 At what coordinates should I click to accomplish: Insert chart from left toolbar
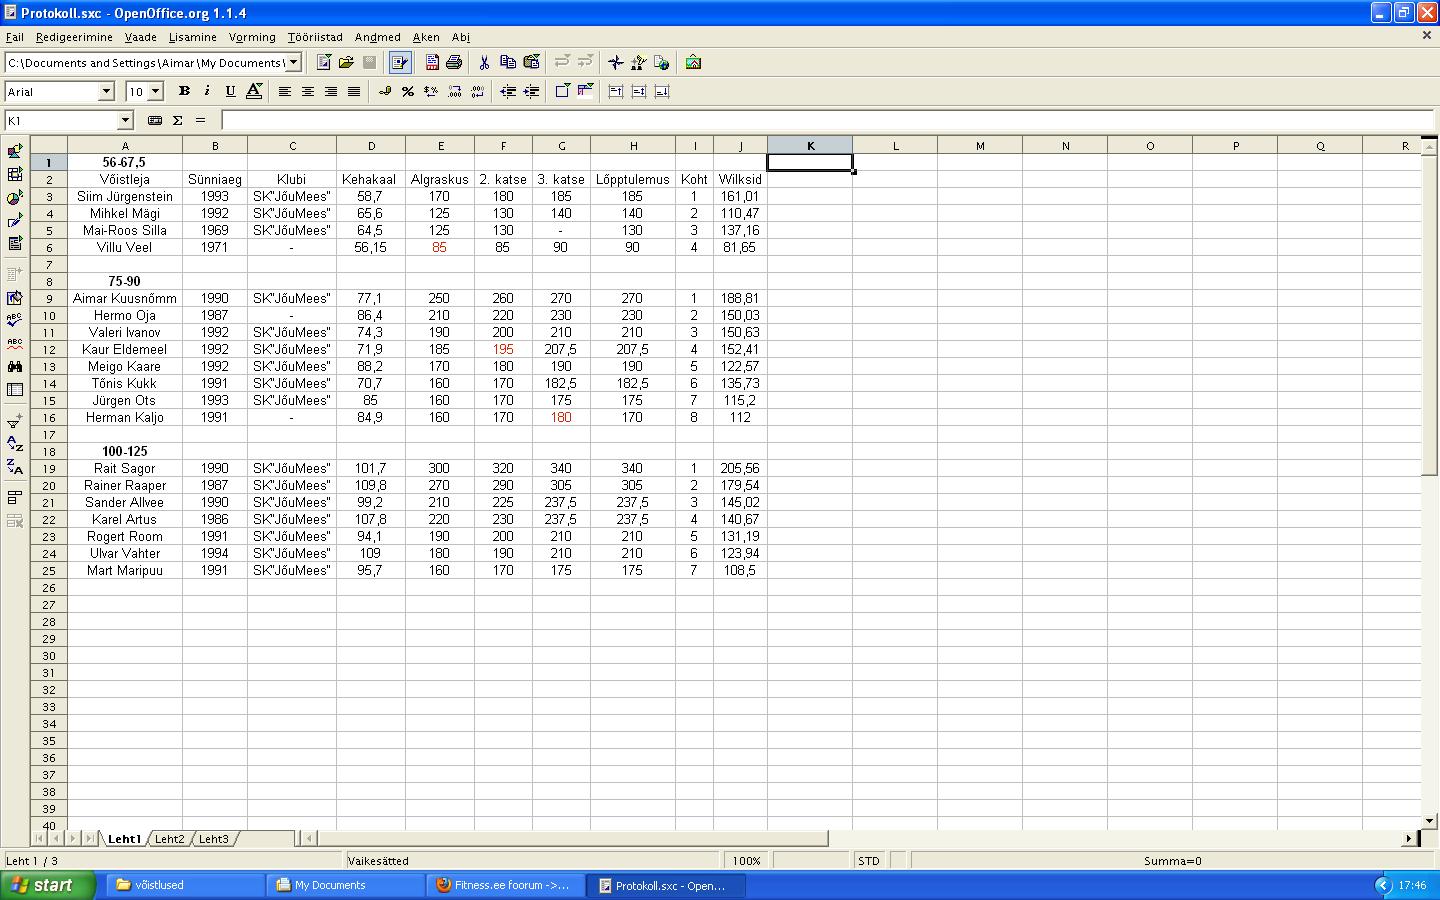click(x=15, y=198)
